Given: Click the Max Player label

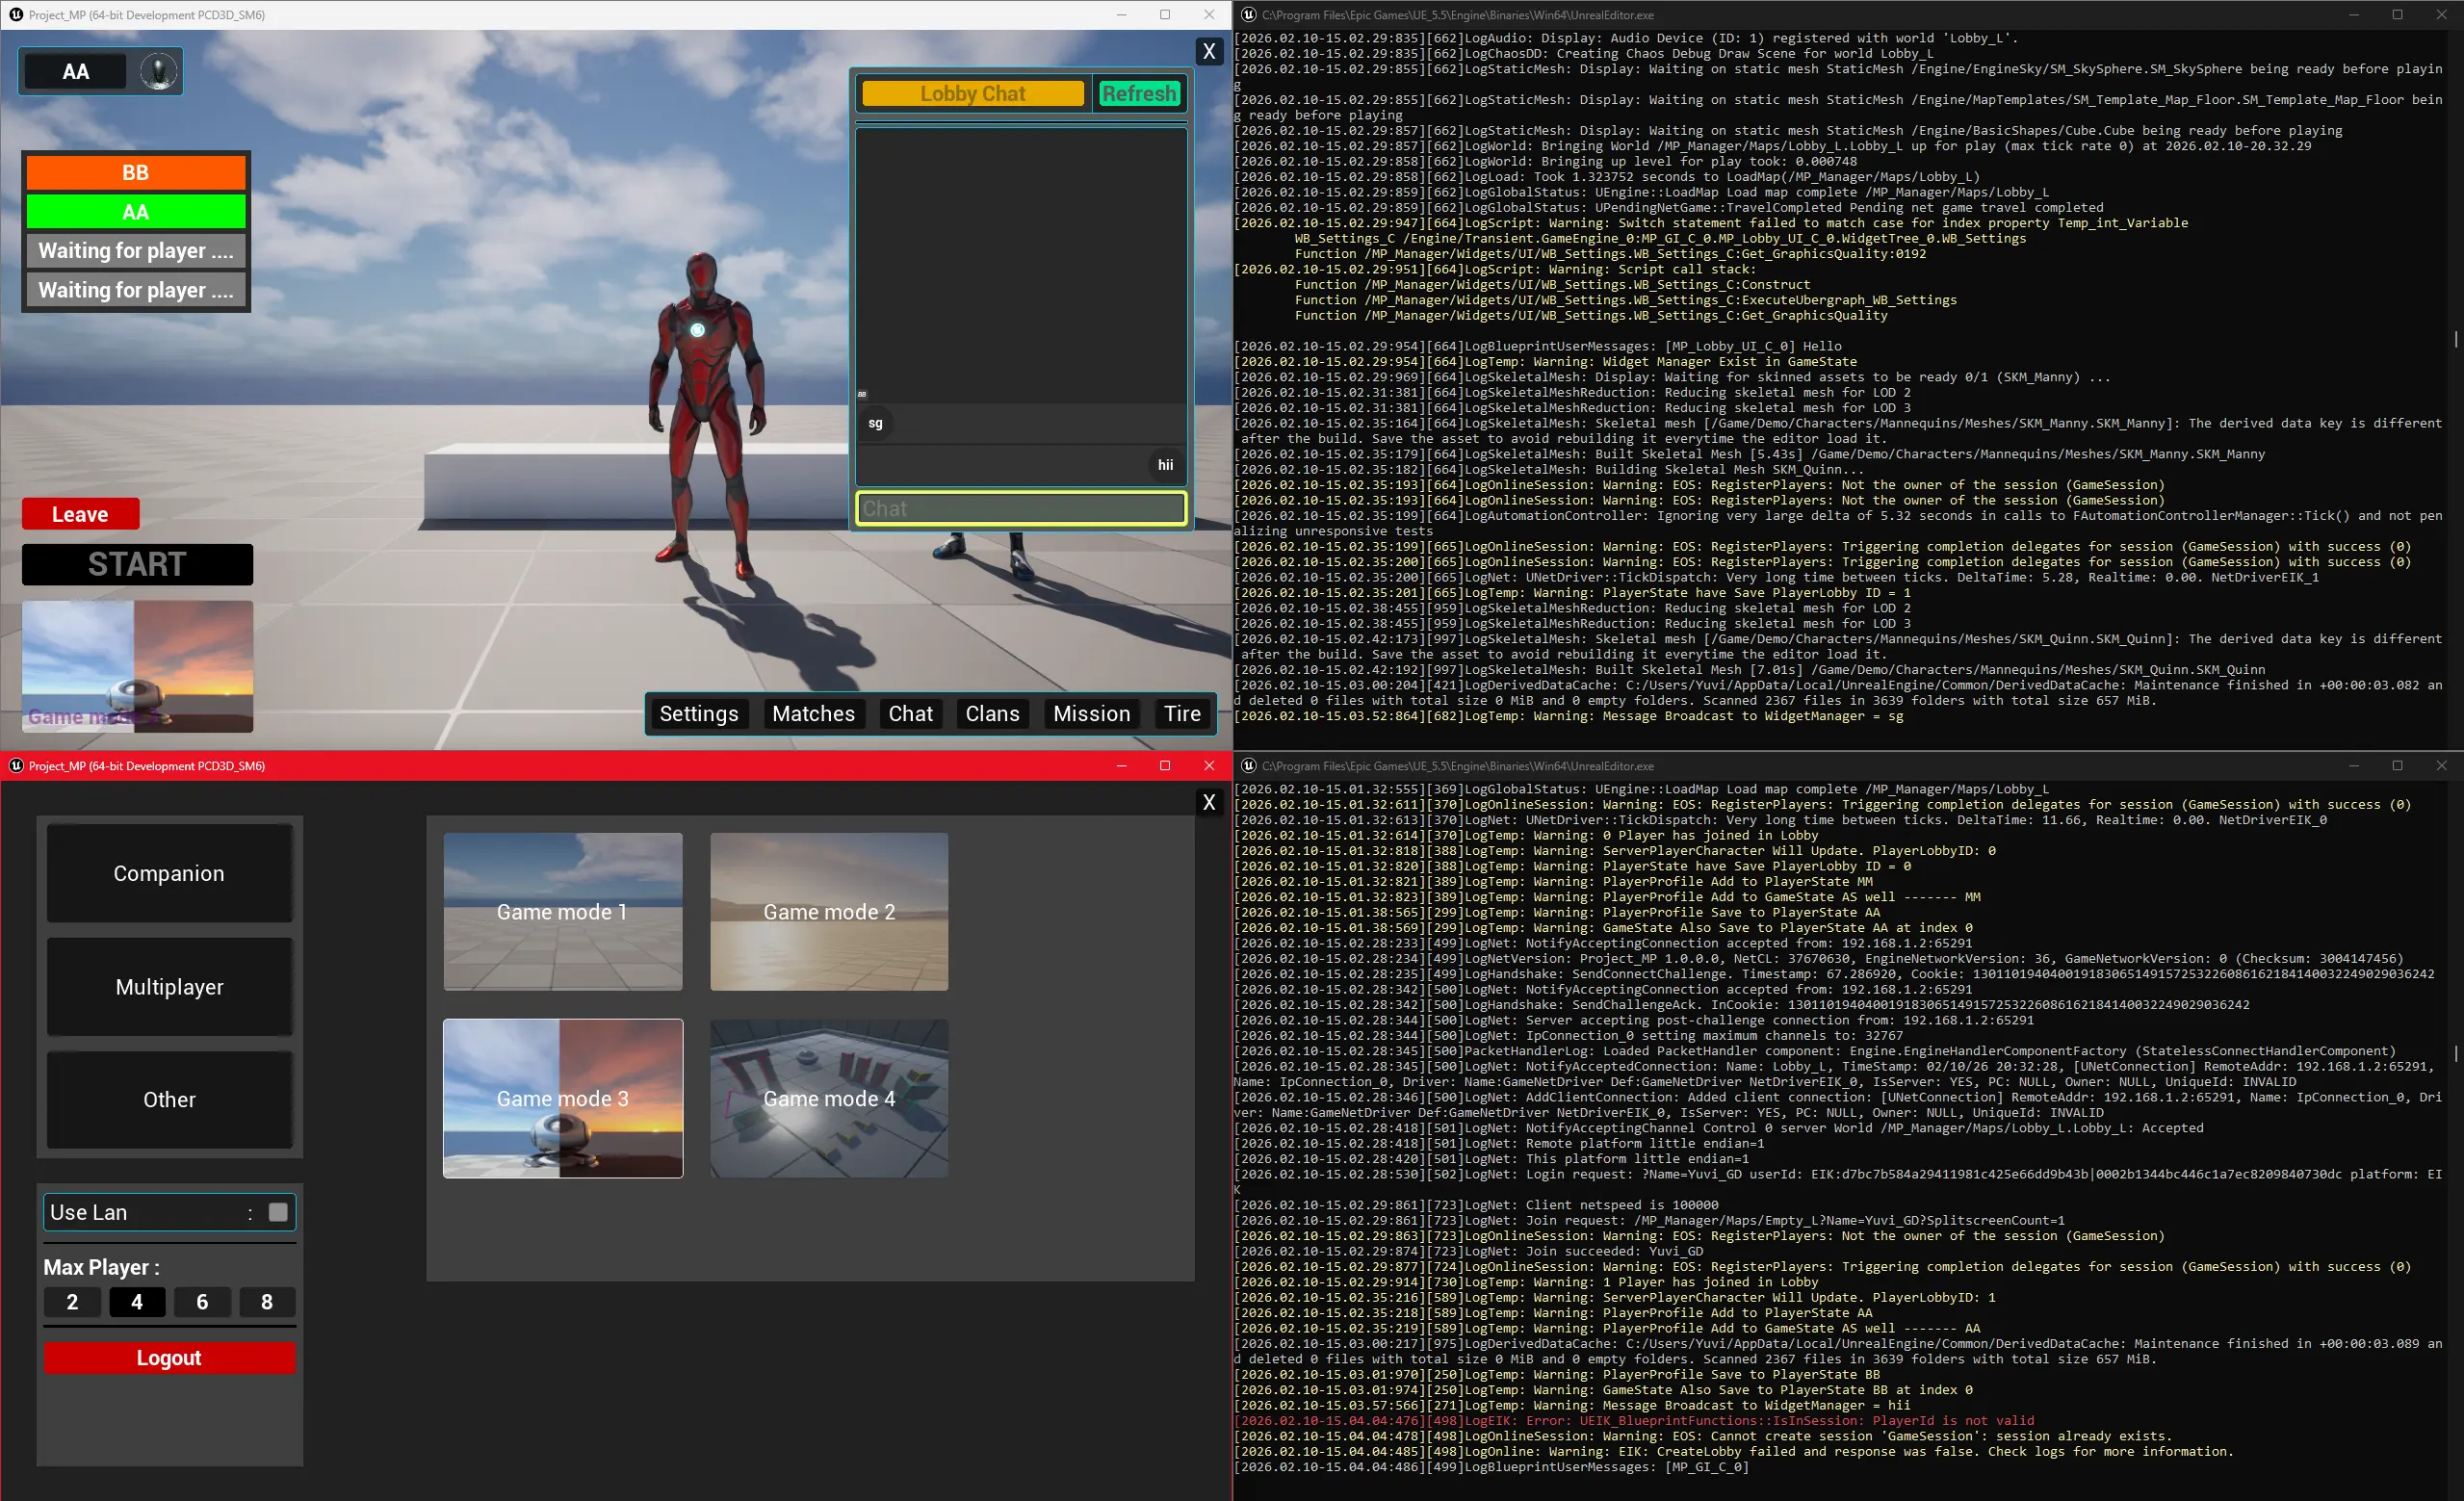Looking at the screenshot, I should click(101, 1267).
